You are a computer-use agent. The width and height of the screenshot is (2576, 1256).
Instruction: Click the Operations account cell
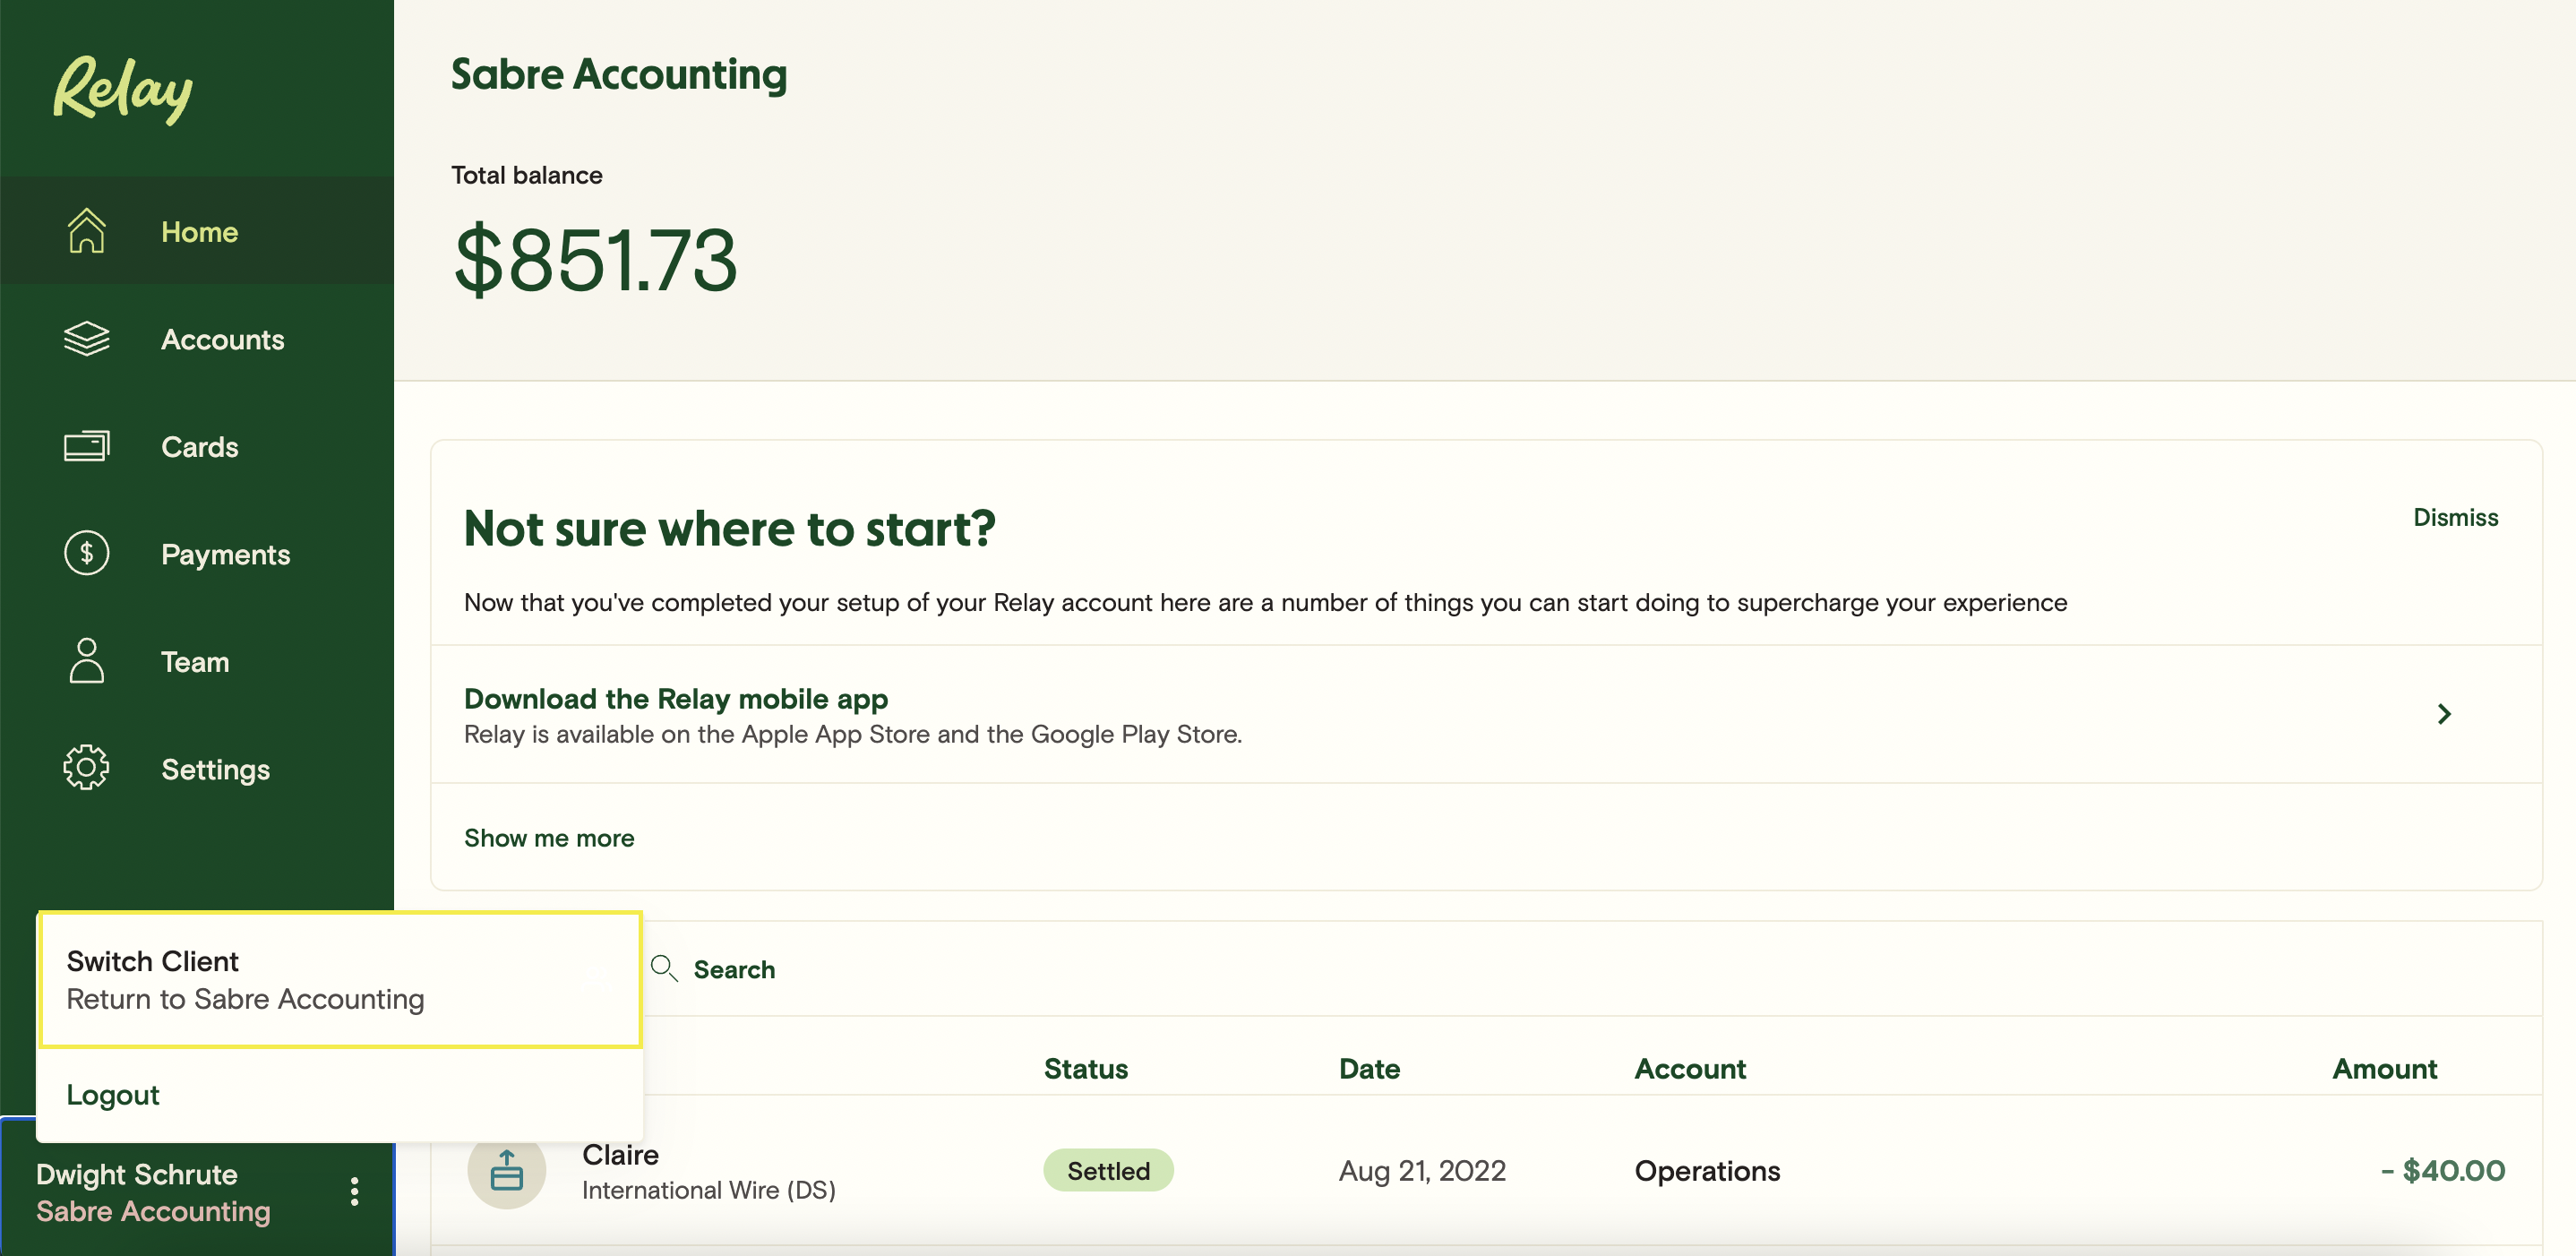click(1707, 1170)
